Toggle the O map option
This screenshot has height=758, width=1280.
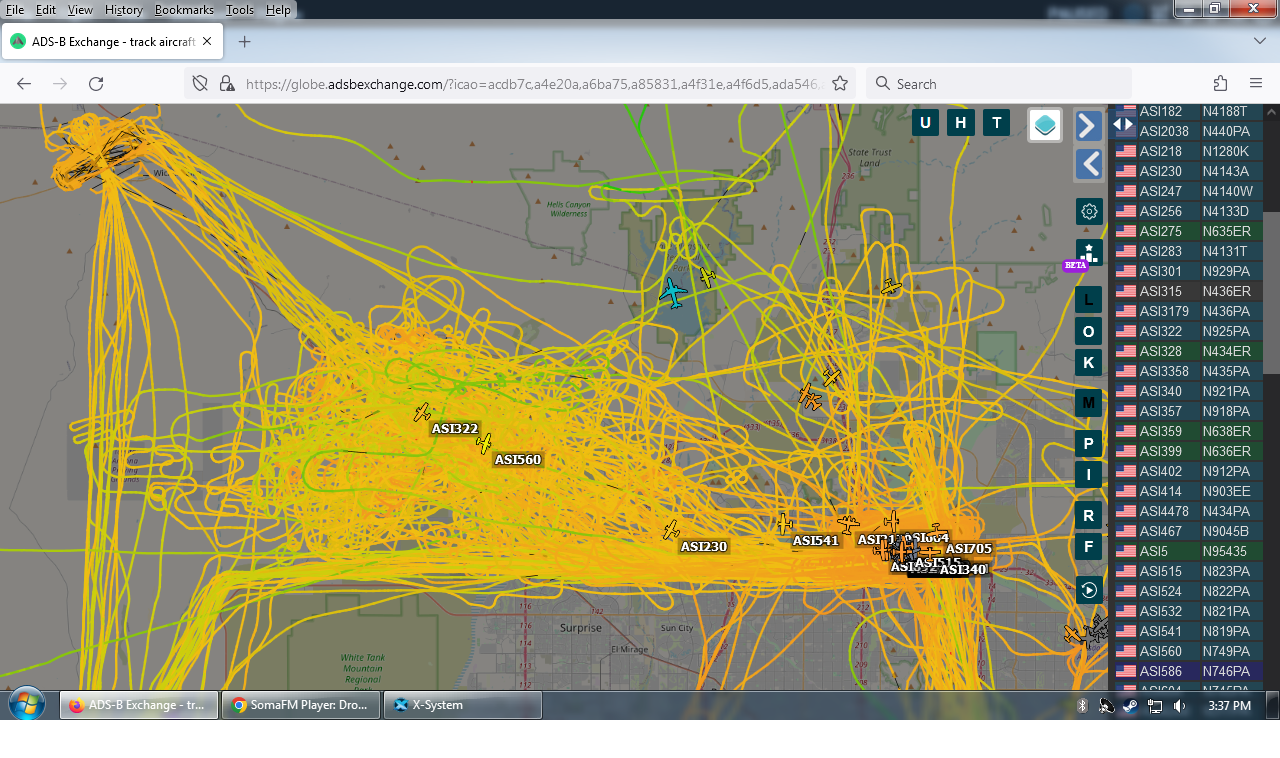coord(1089,331)
